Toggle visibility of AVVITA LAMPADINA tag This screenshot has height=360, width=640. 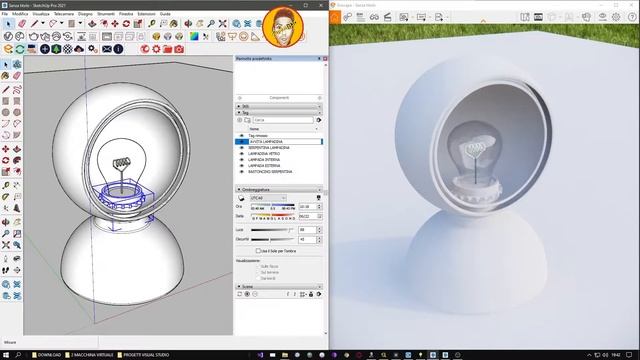tap(241, 142)
